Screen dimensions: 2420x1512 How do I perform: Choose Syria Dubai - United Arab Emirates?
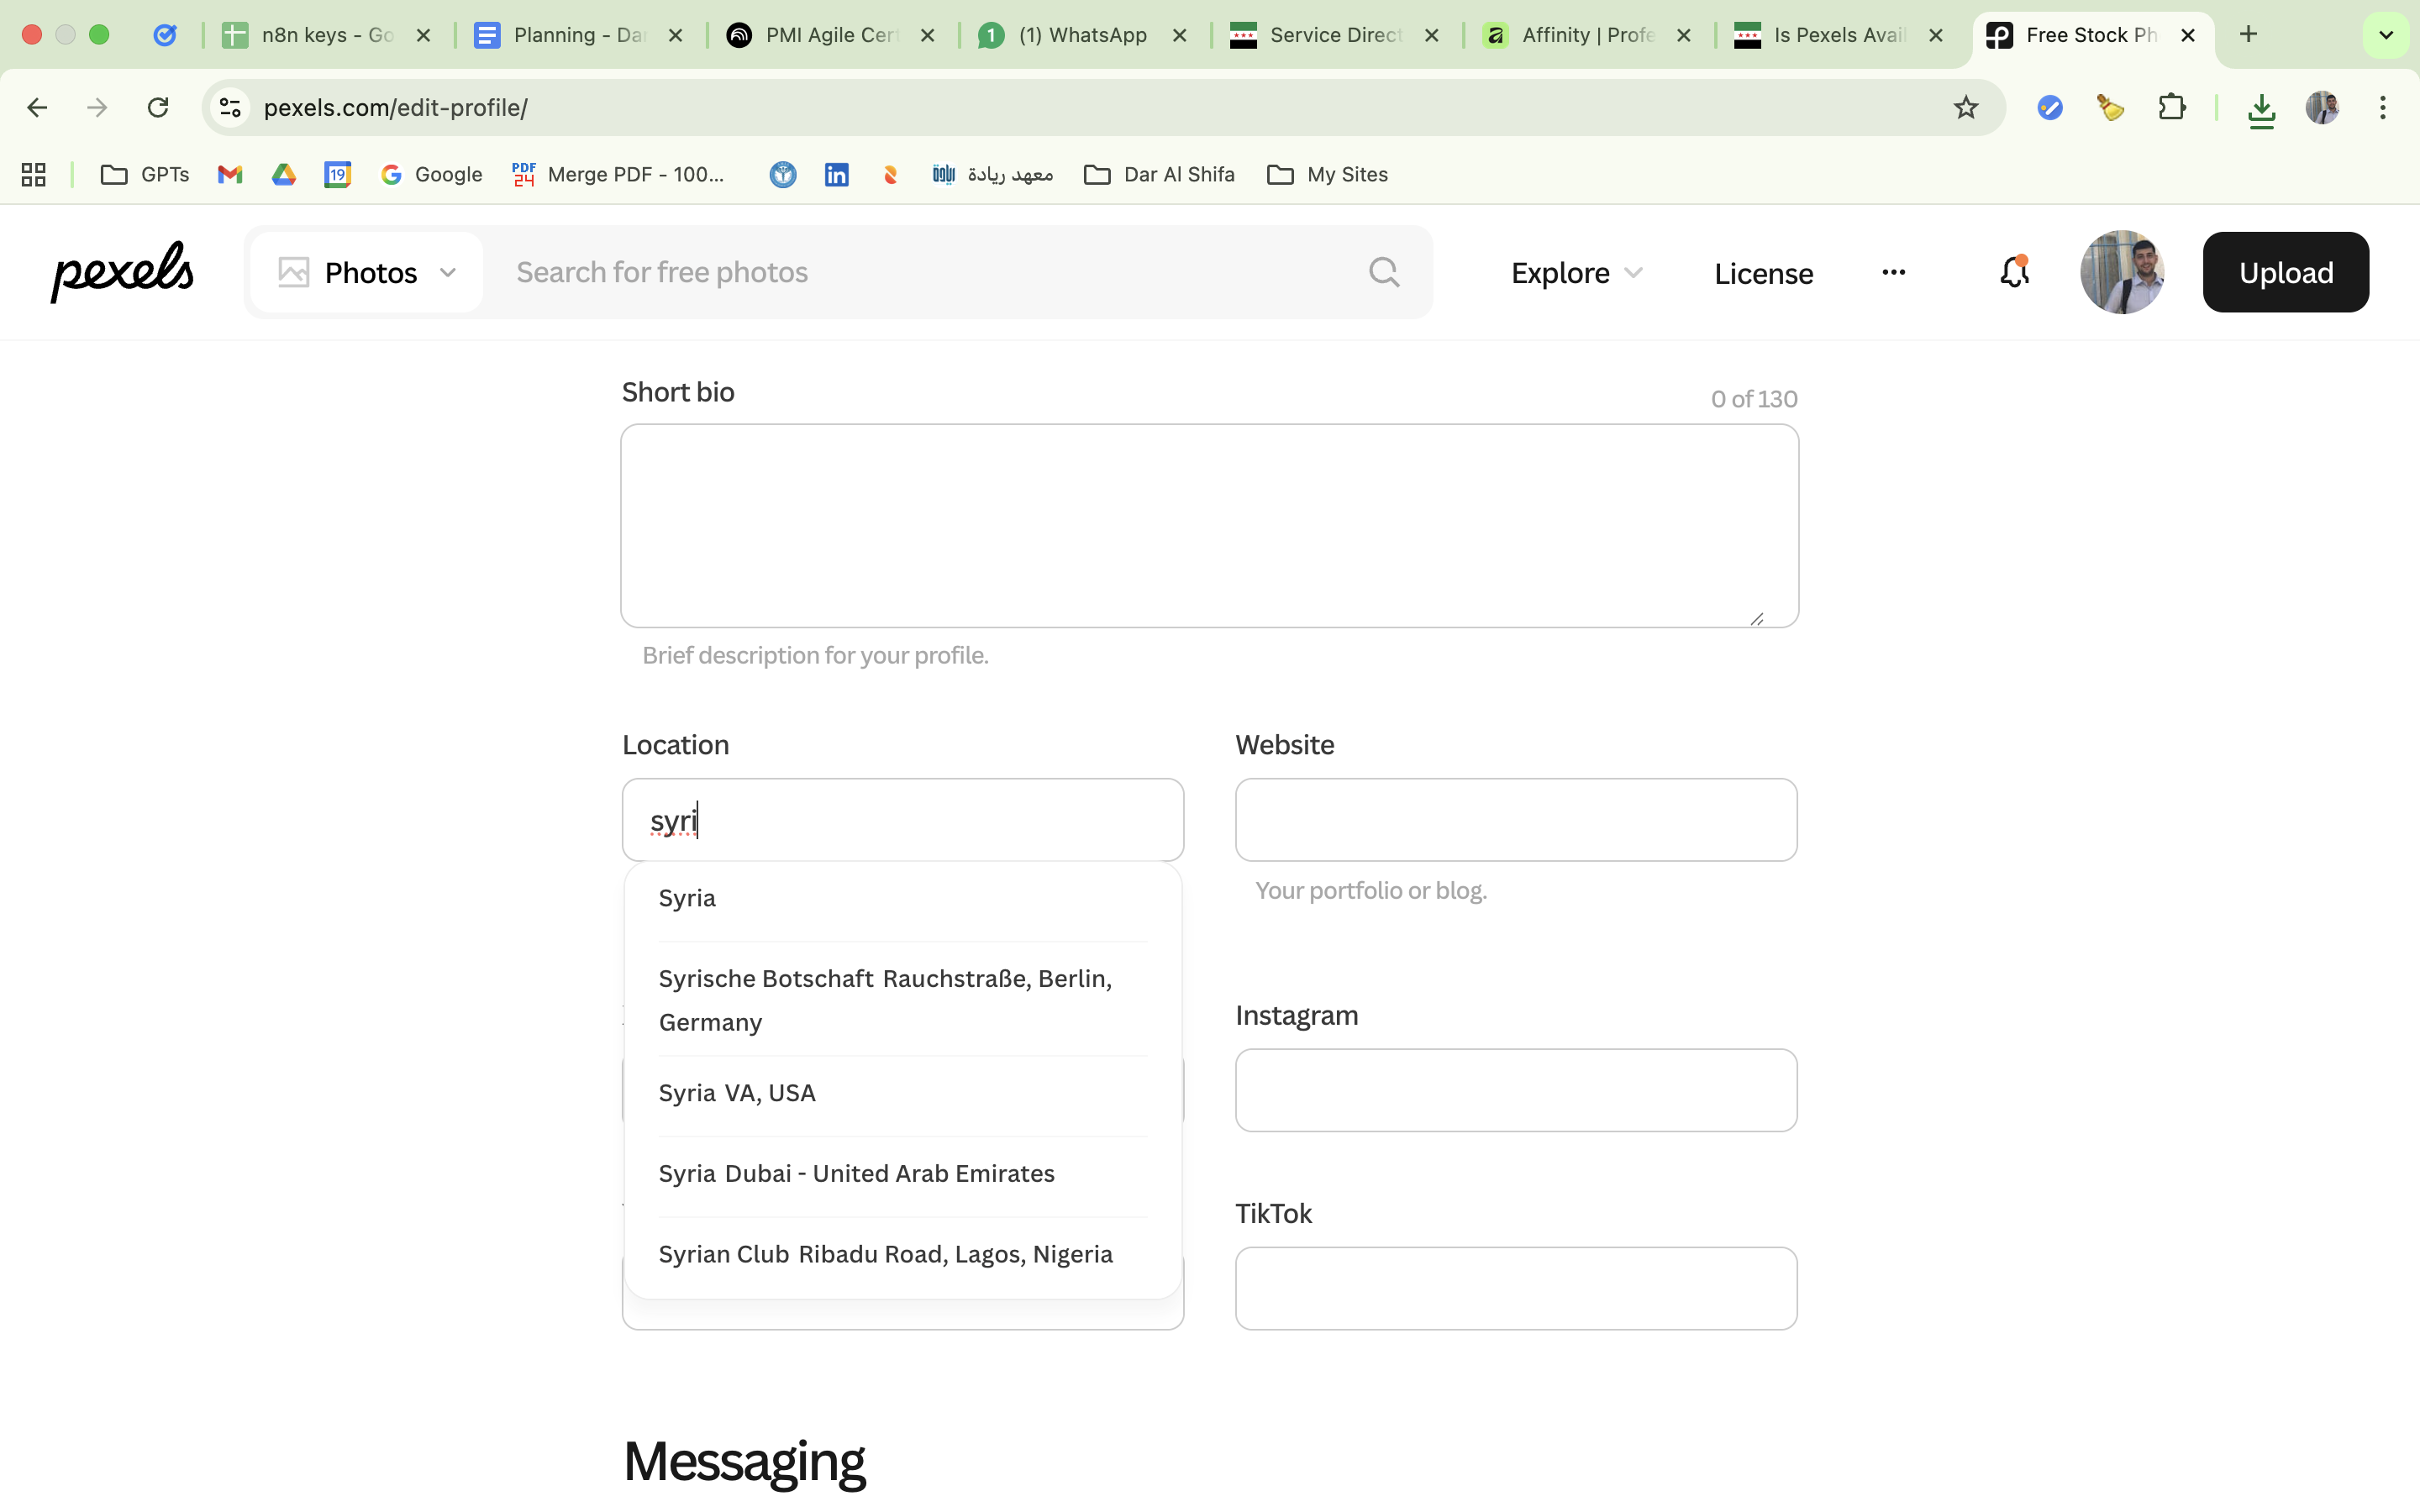pos(856,1173)
